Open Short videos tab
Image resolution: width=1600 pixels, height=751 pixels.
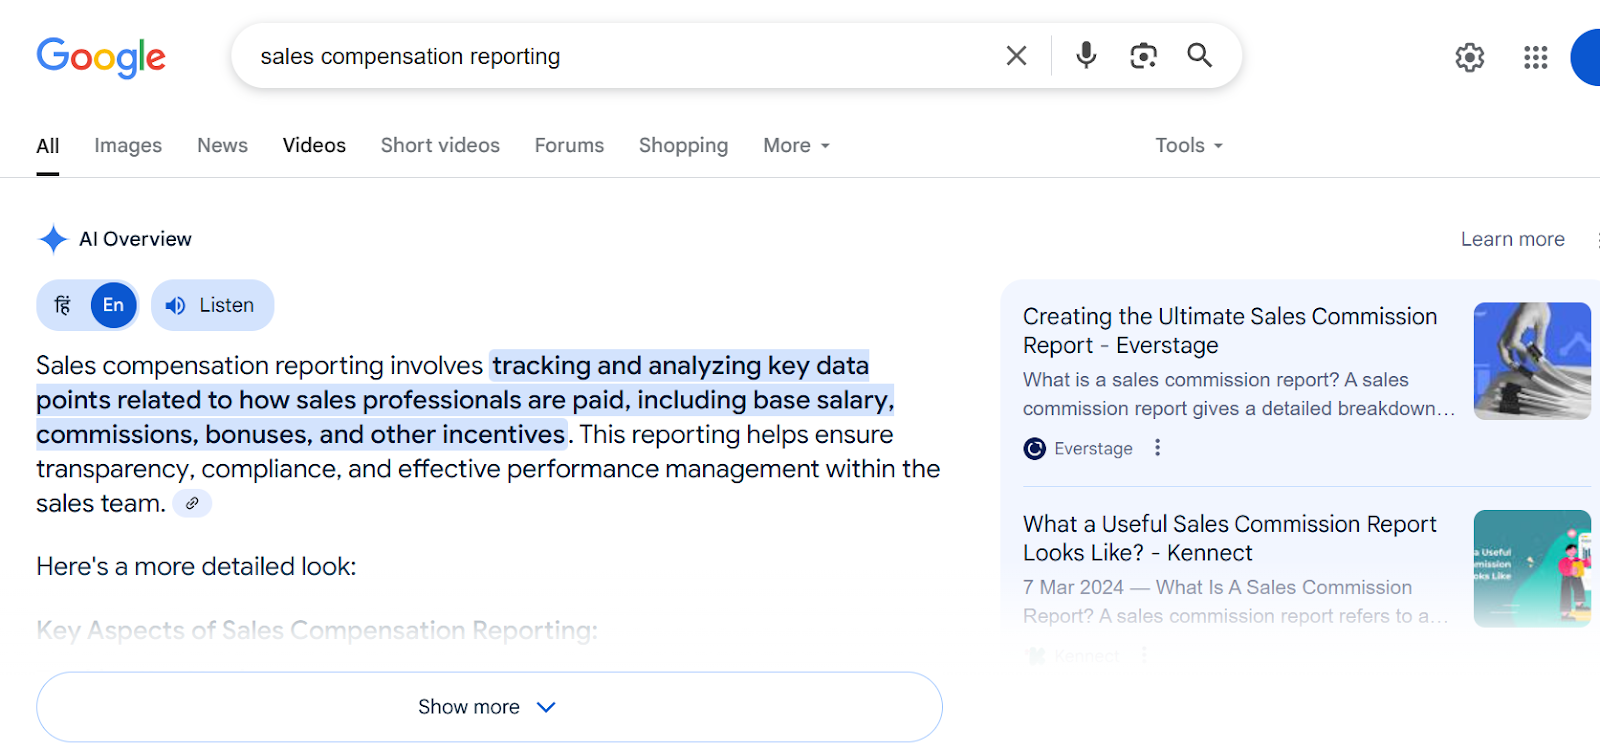click(x=440, y=146)
